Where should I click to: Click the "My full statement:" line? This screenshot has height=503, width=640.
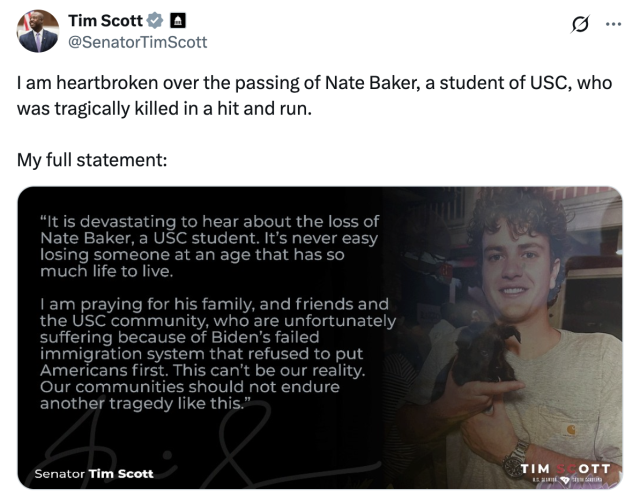[x=92, y=160]
